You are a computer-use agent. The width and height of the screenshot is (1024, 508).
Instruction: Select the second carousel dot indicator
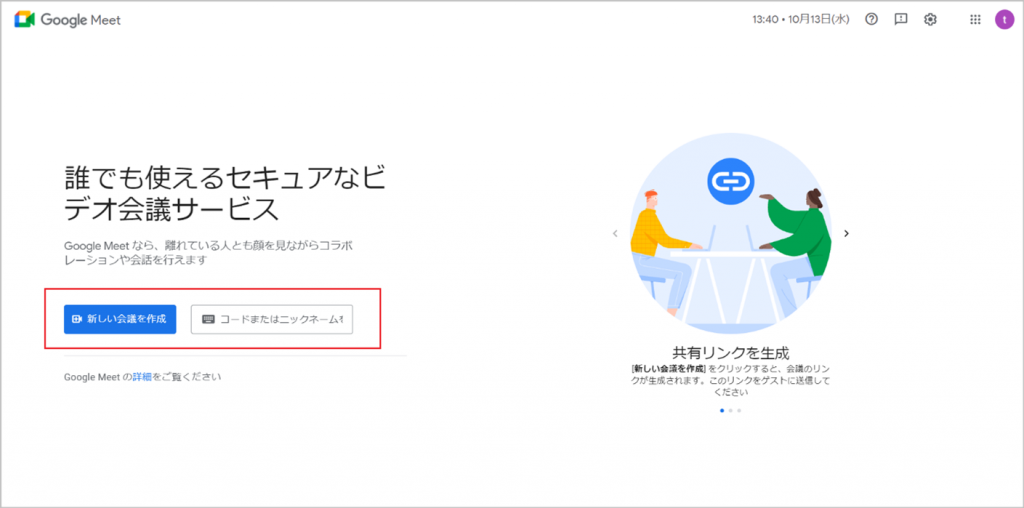tap(730, 411)
